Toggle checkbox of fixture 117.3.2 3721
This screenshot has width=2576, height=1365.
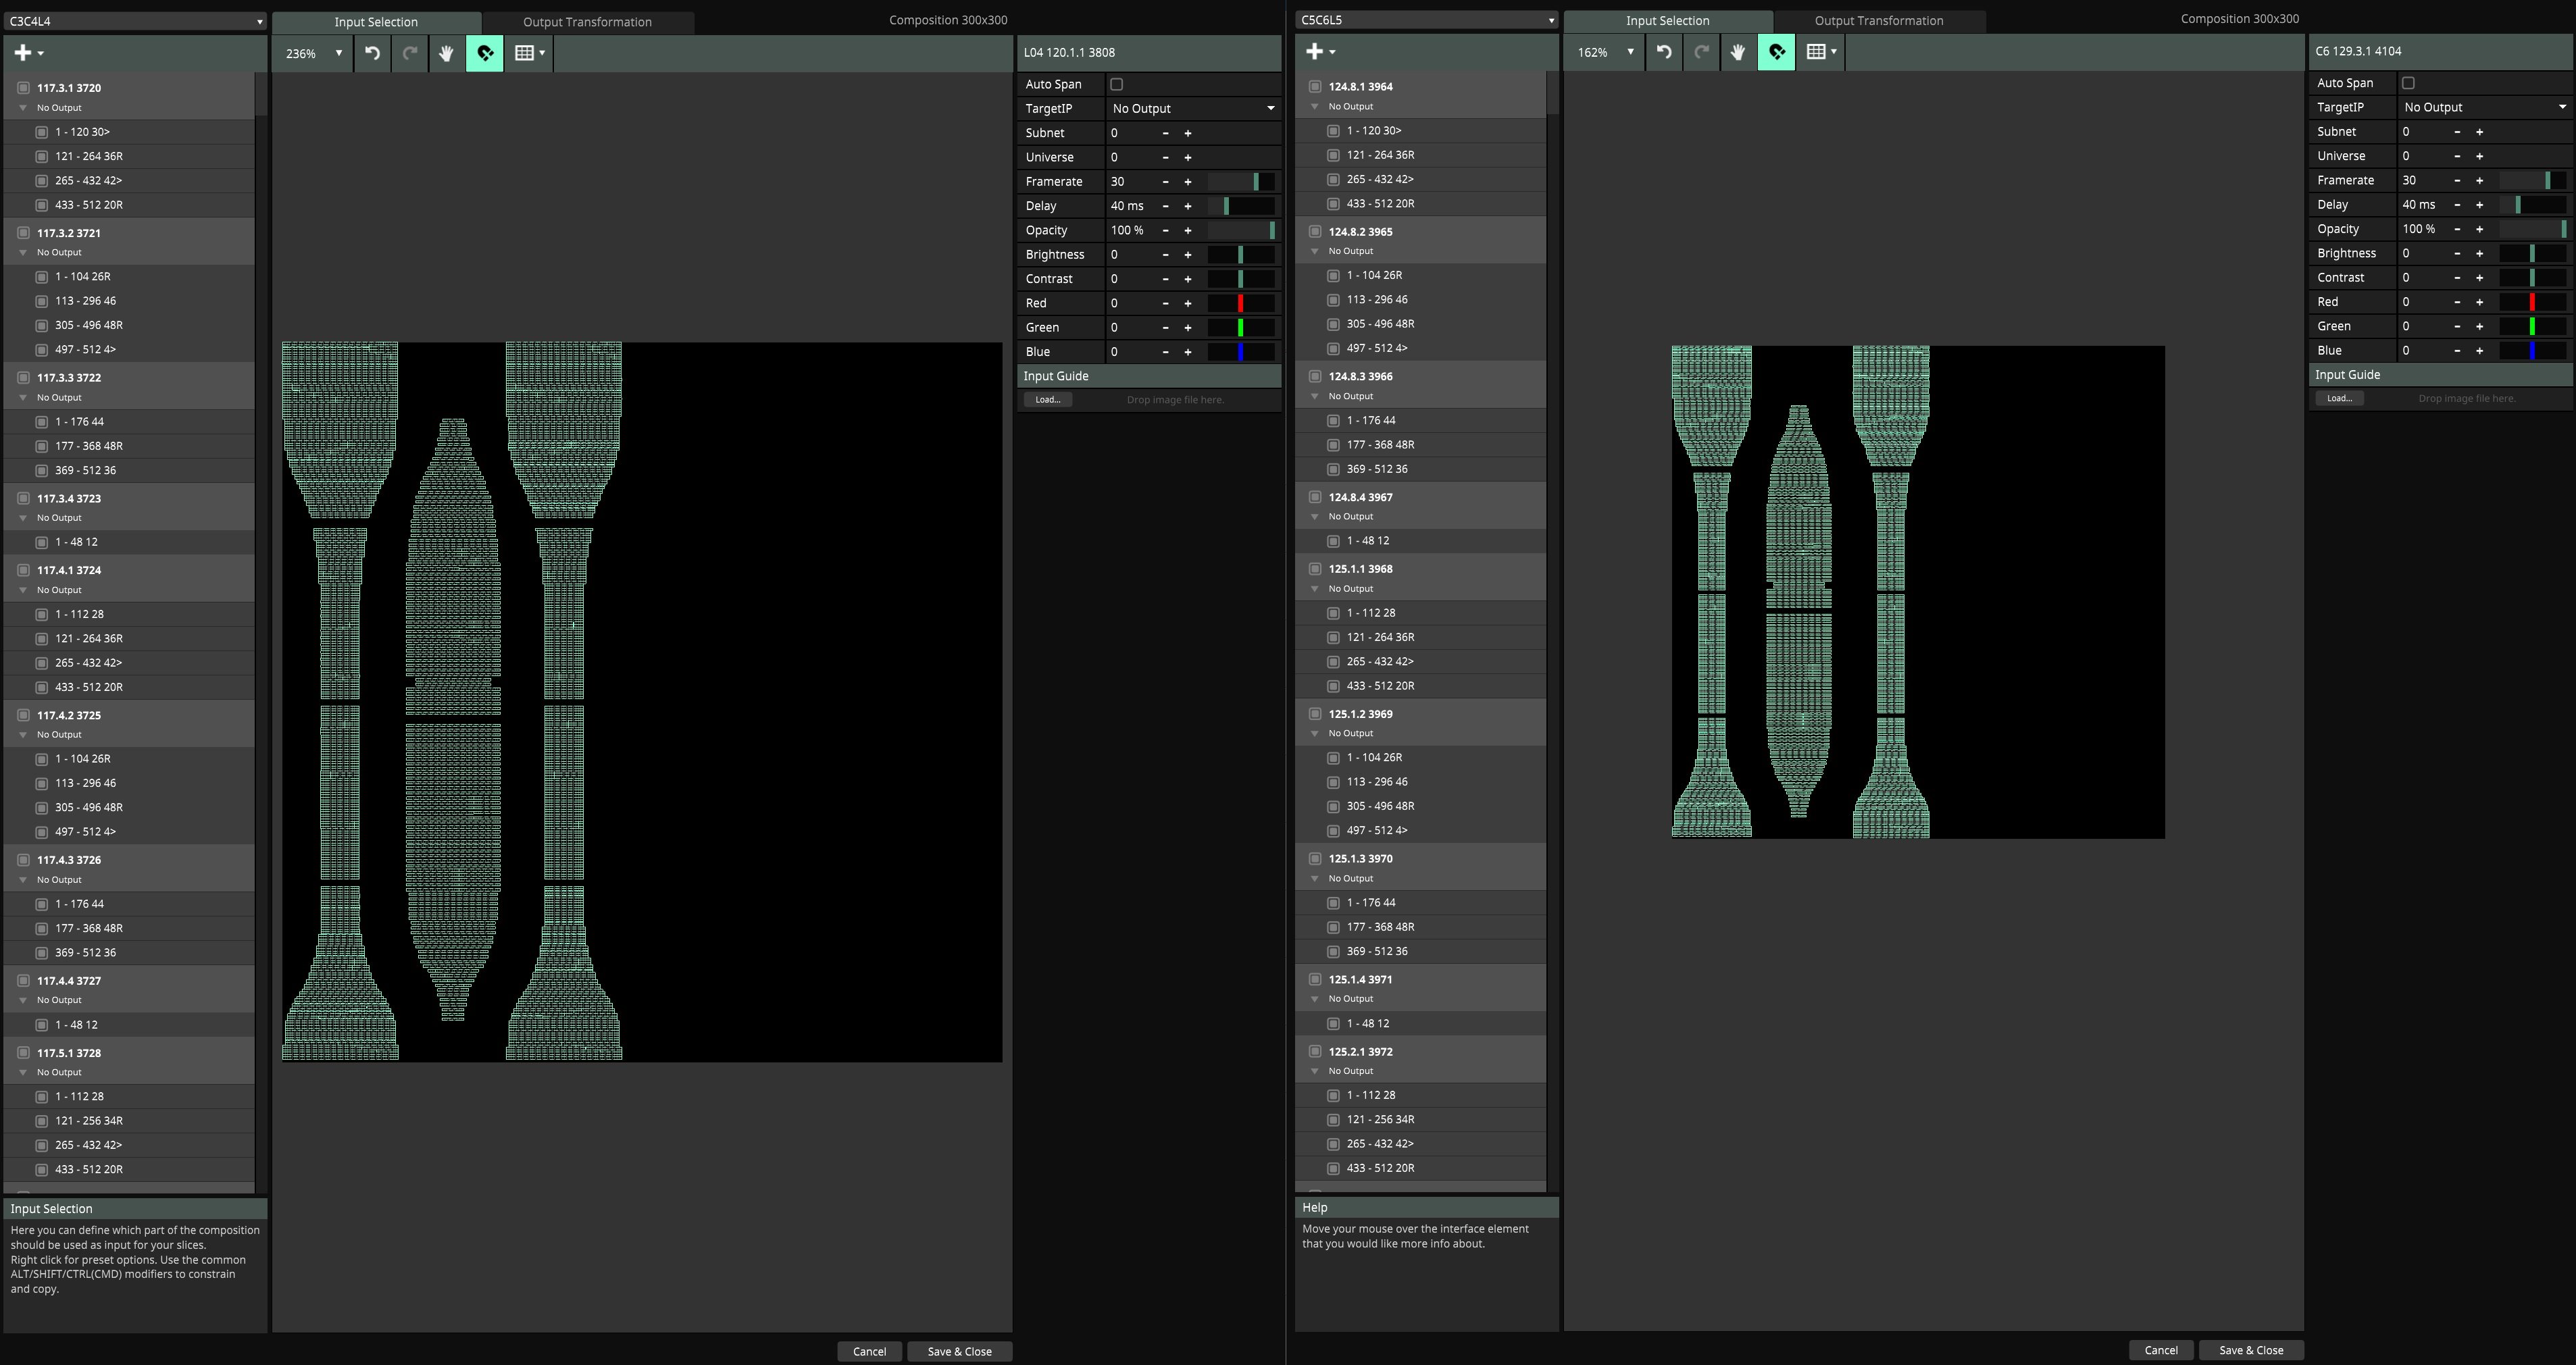(24, 233)
